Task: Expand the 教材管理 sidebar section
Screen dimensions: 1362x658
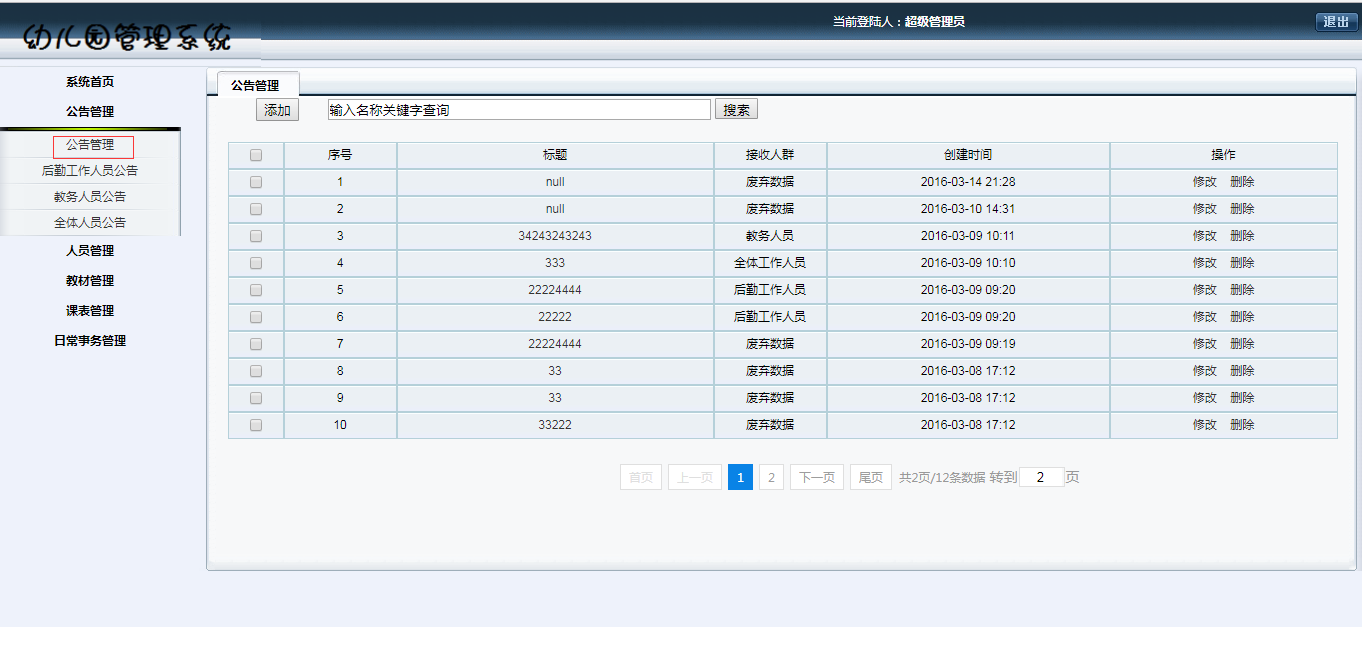Action: 90,281
